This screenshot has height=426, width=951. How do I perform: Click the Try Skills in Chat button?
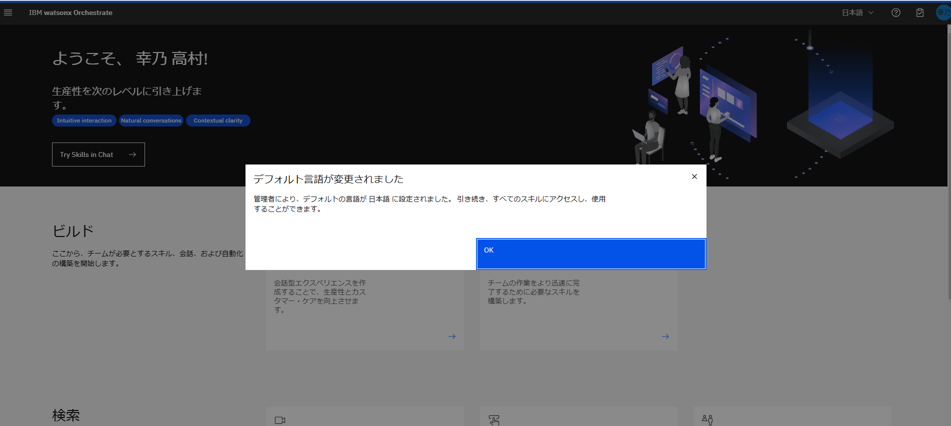(98, 155)
